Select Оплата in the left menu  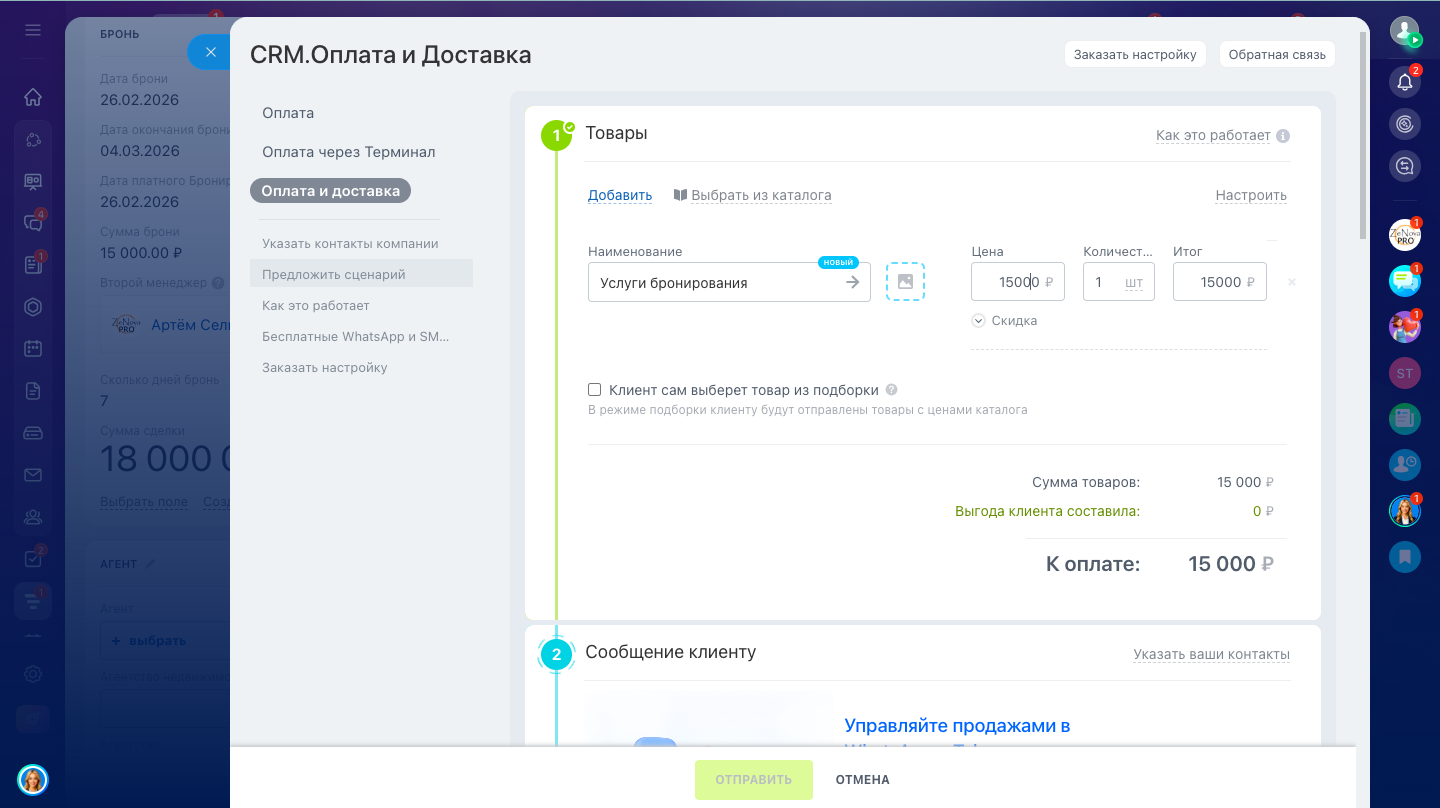click(x=288, y=113)
